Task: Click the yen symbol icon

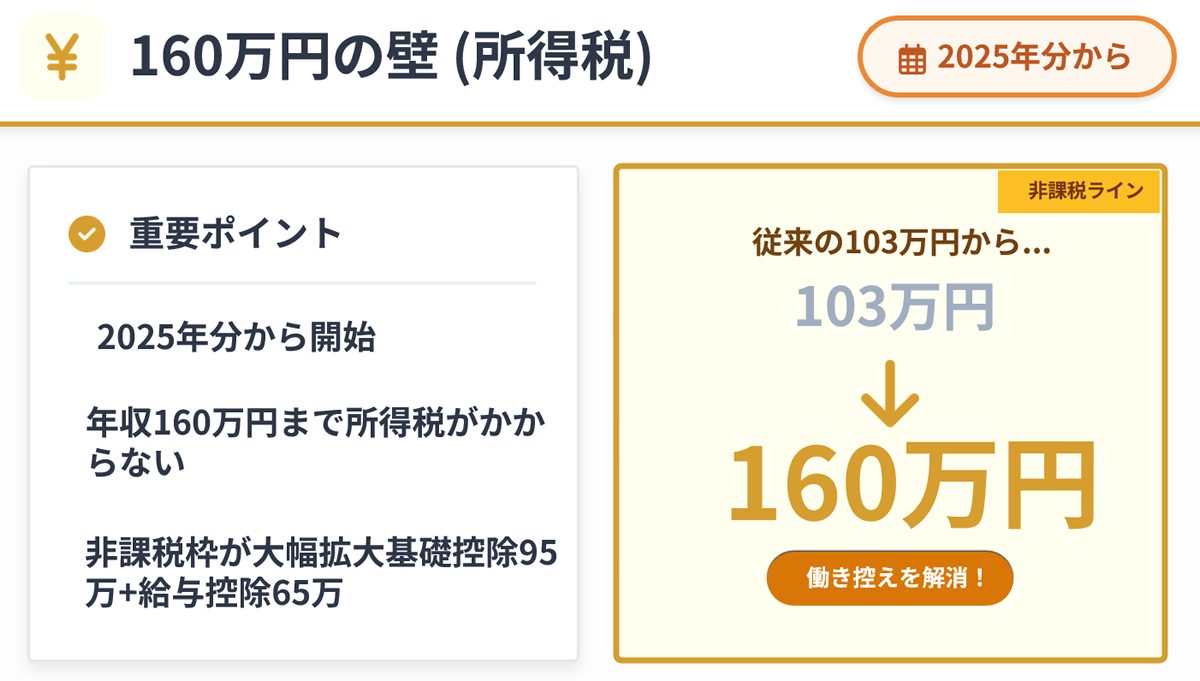Action: click(62, 58)
